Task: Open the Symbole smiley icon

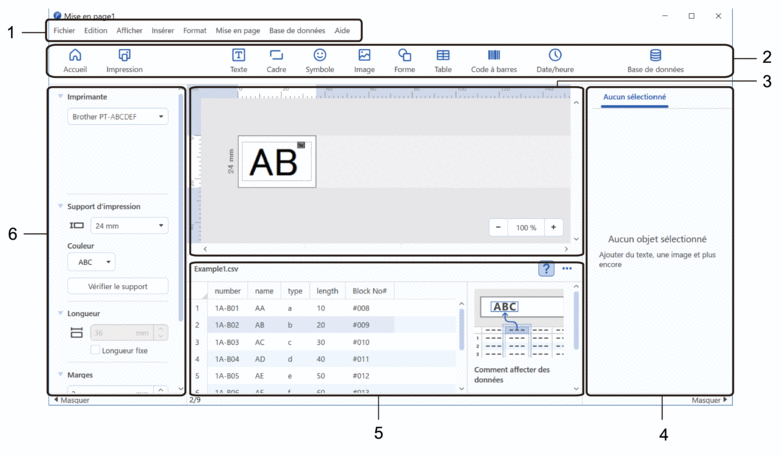Action: 320,56
